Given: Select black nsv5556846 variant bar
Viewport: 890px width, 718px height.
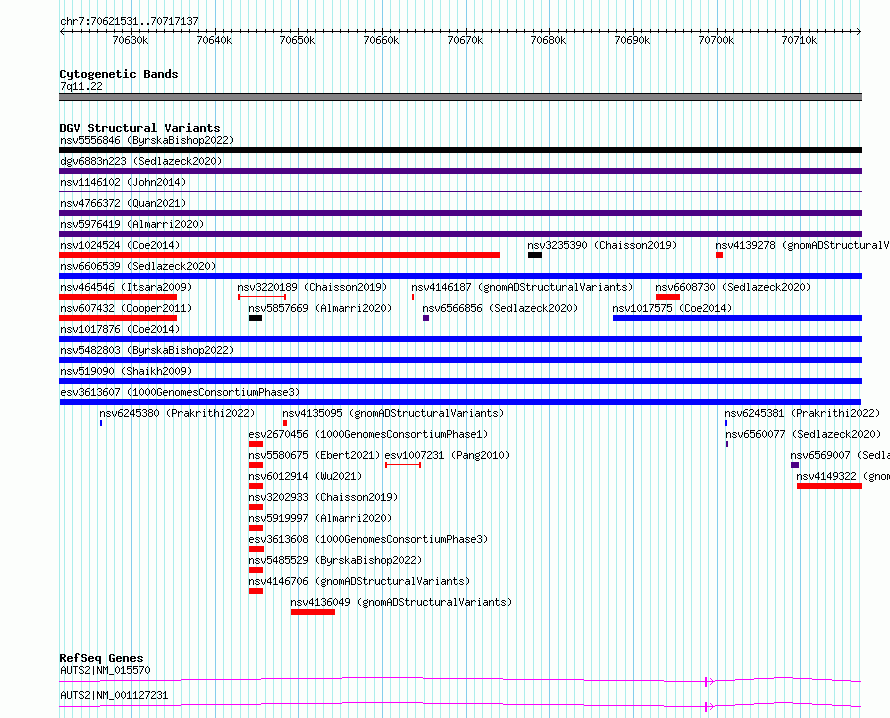Looking at the screenshot, I should [x=460, y=150].
